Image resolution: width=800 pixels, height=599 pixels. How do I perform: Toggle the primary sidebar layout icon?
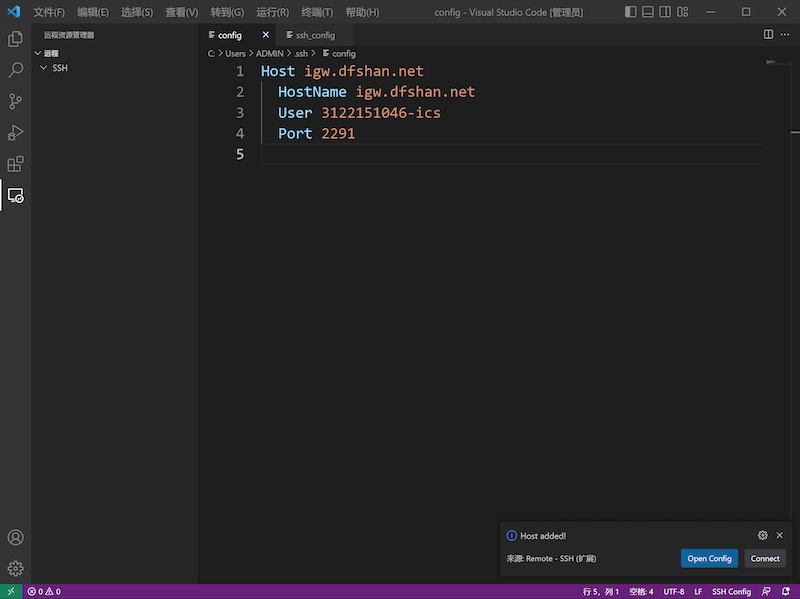(632, 11)
